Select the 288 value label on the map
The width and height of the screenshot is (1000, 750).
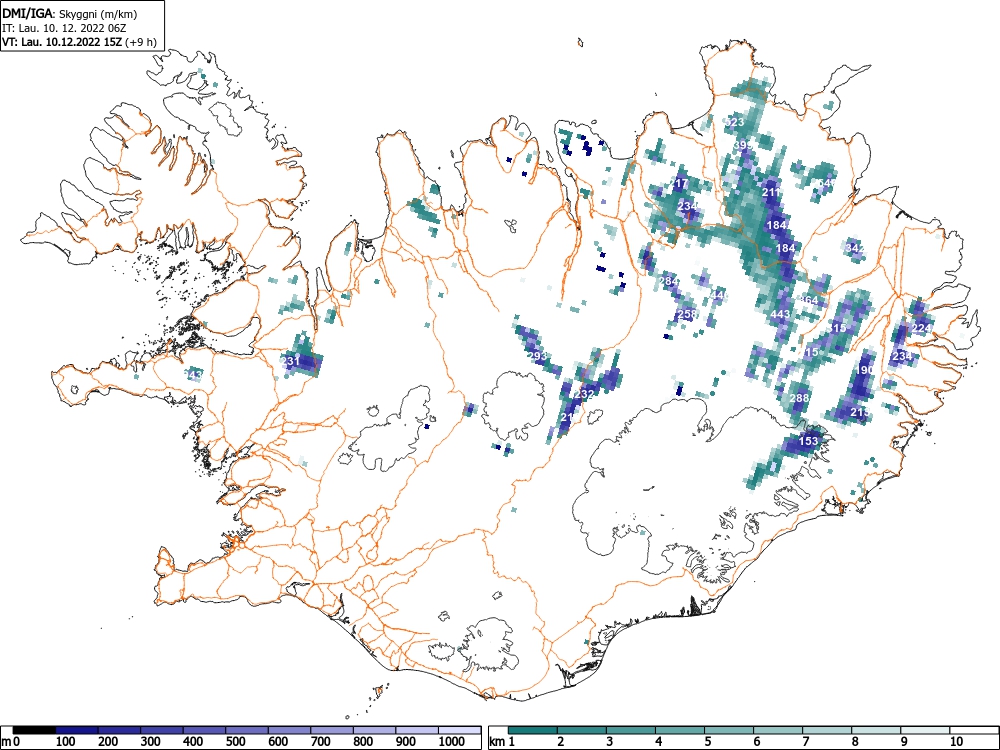pos(799,398)
